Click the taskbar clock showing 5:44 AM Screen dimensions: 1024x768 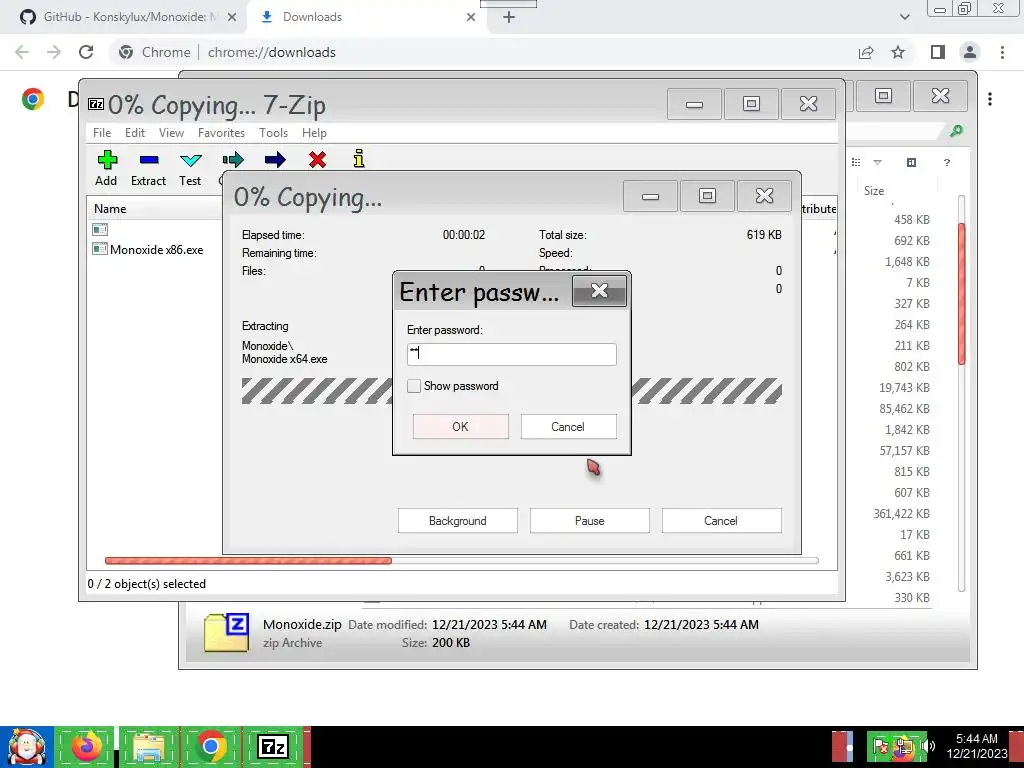coord(976,746)
